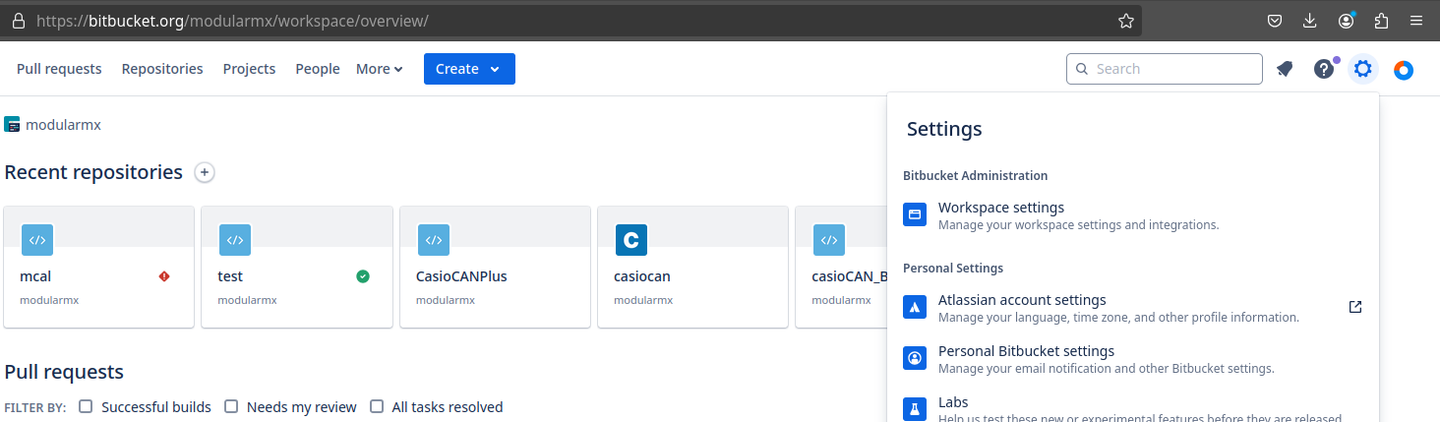This screenshot has height=422, width=1440.
Task: Go to Pull requests in top navigation
Action: 59,69
